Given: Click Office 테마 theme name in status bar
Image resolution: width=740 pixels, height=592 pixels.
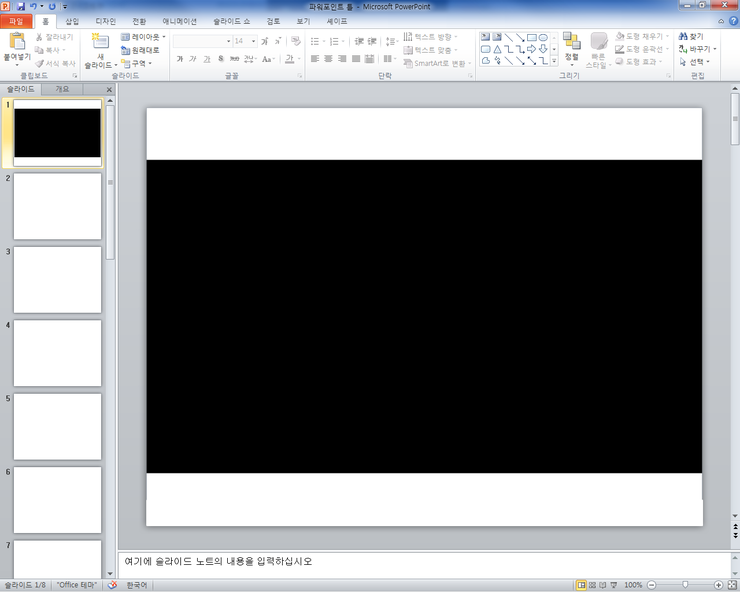Looking at the screenshot, I should pos(76,585).
